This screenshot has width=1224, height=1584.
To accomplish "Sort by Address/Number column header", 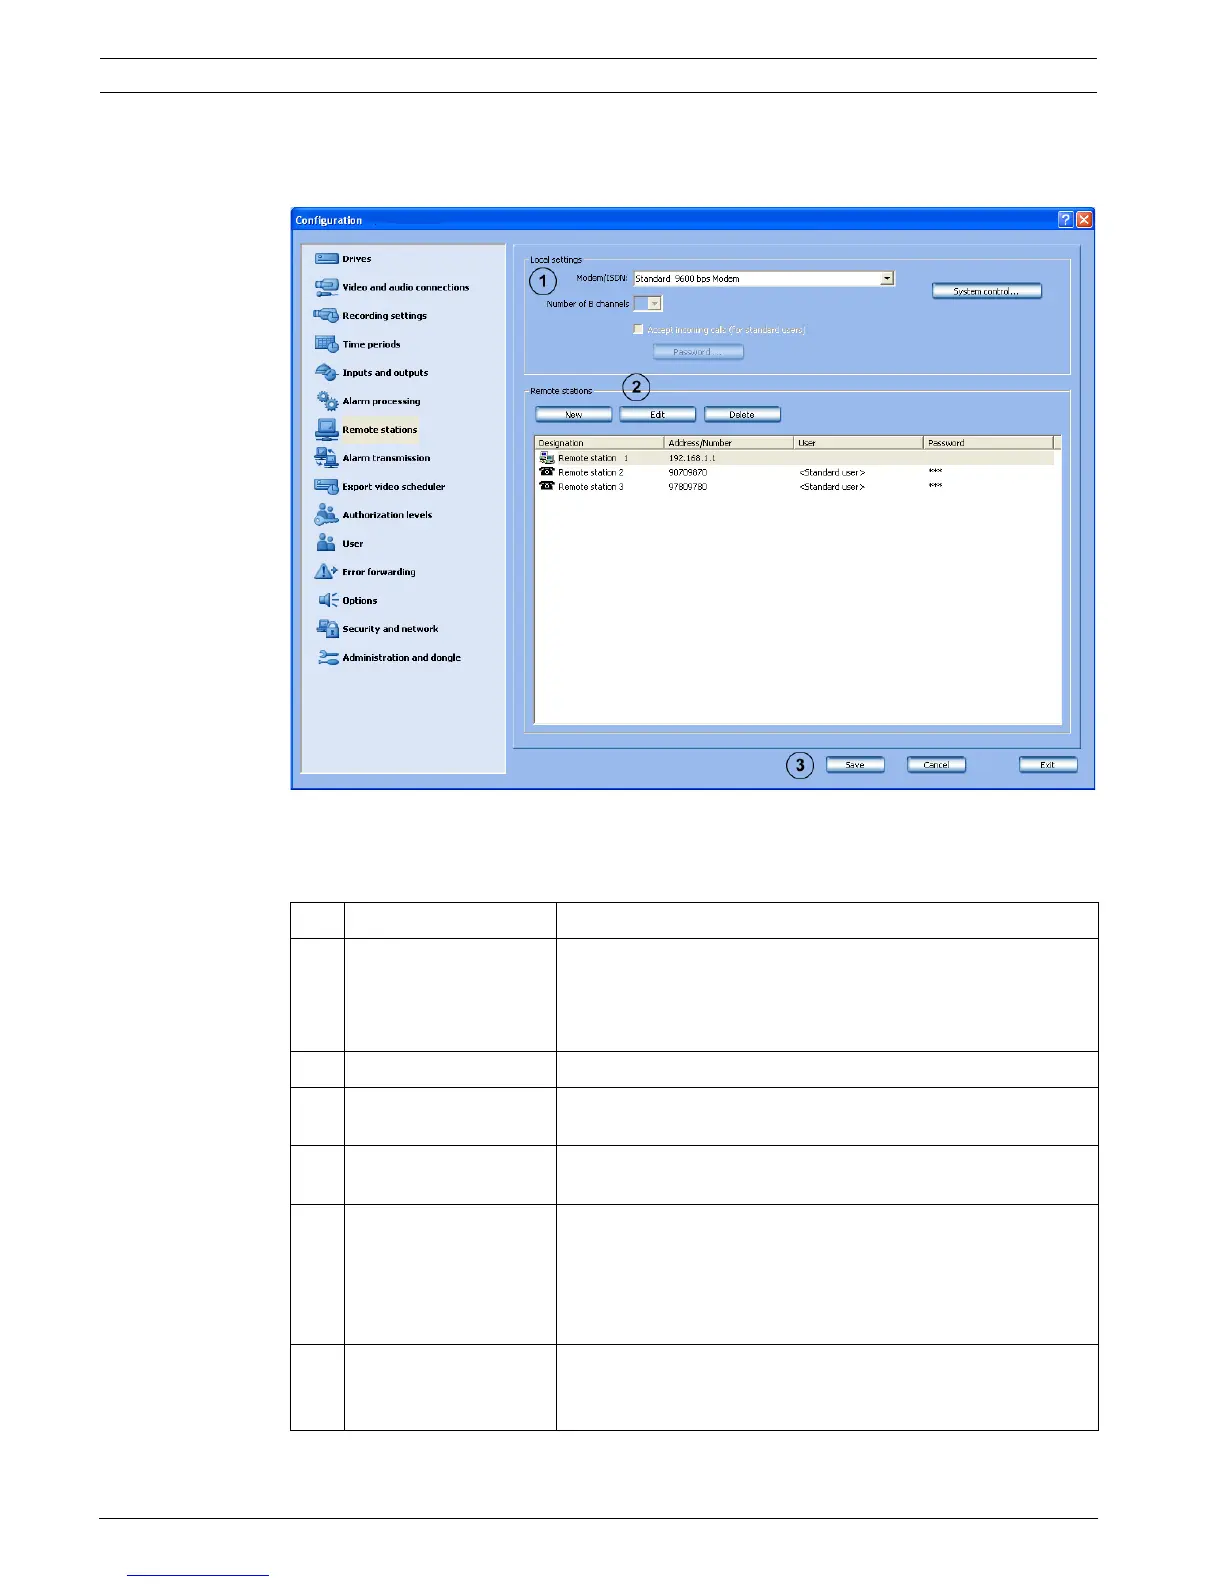I will [729, 443].
